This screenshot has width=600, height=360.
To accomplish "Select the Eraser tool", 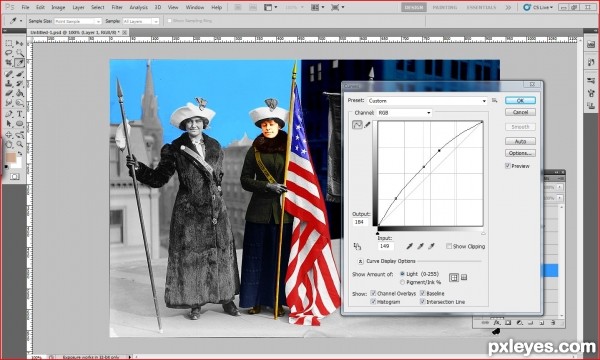I will [x=9, y=93].
